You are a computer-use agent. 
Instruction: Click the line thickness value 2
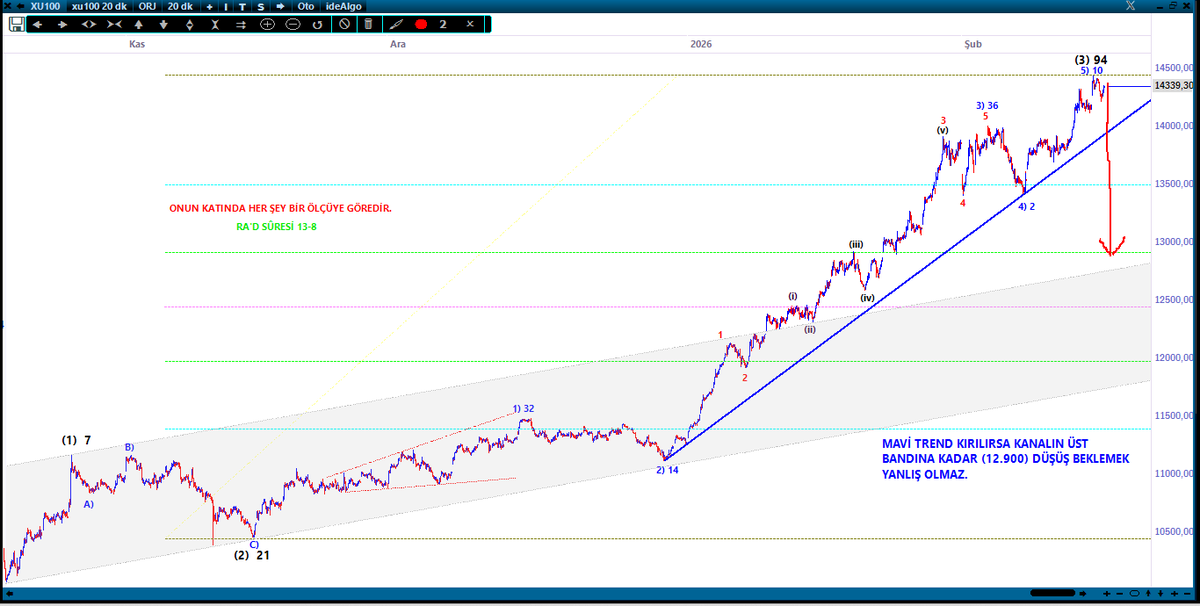click(x=443, y=24)
